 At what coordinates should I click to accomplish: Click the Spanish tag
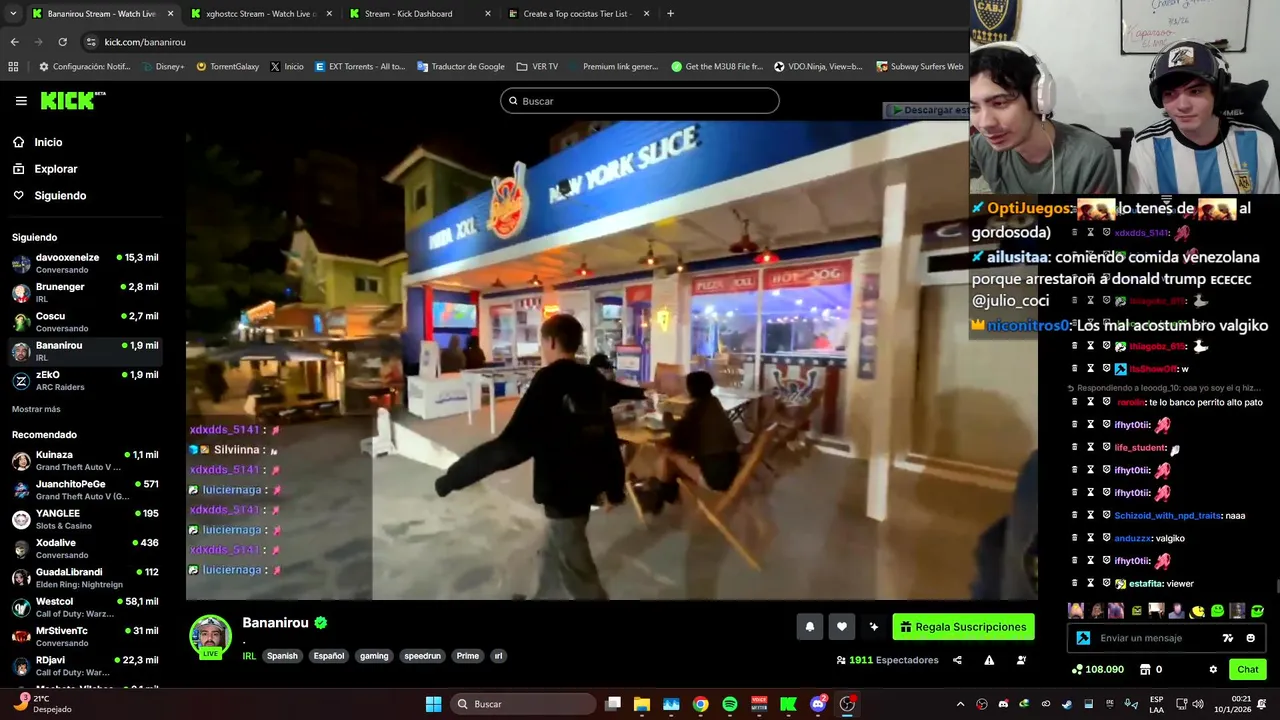[282, 656]
